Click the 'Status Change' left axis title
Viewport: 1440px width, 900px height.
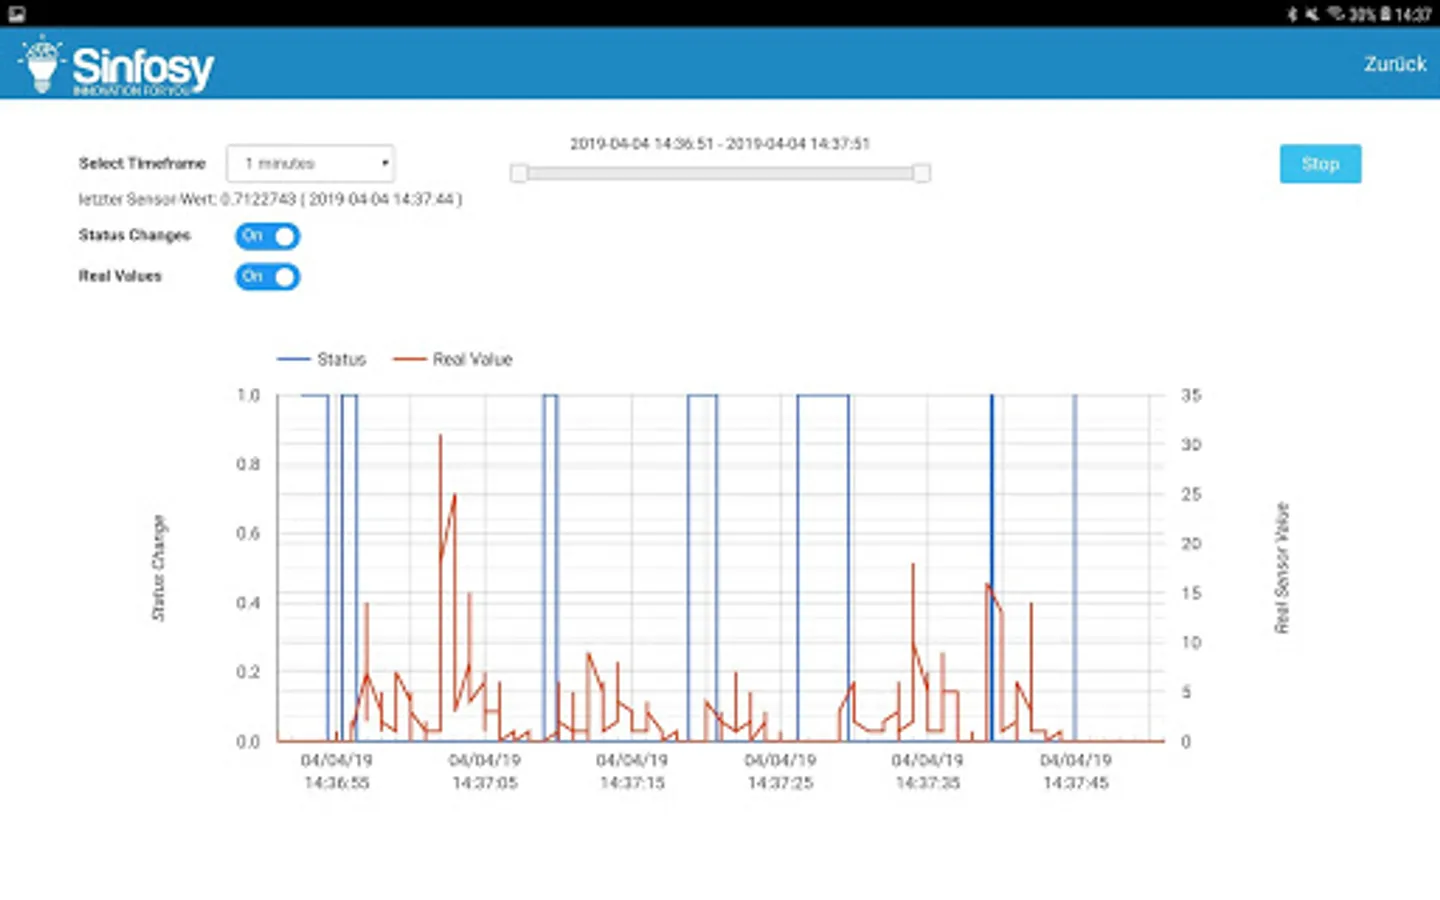click(159, 568)
